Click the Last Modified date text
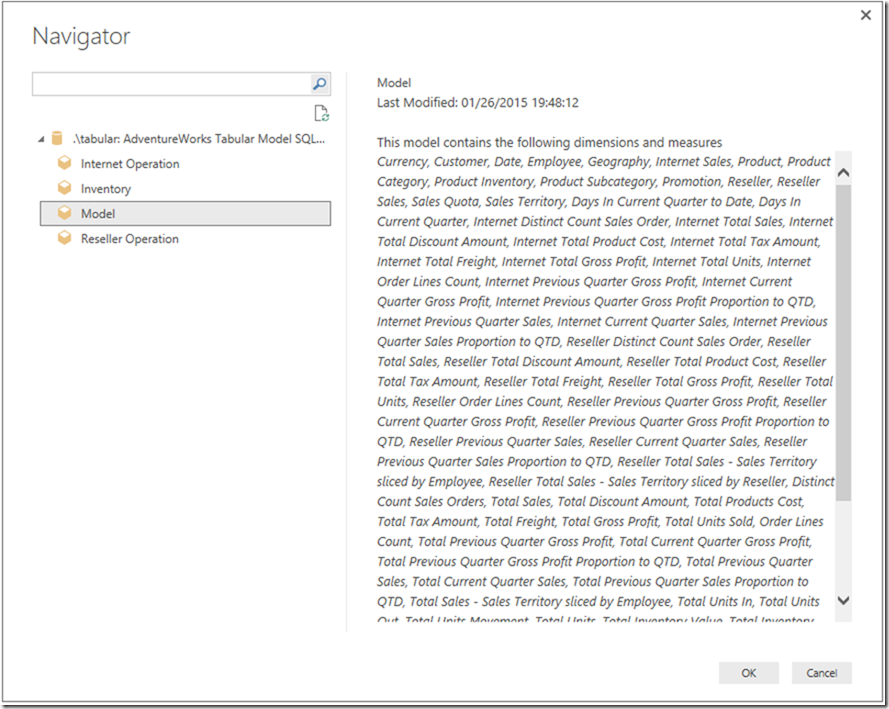 478,103
